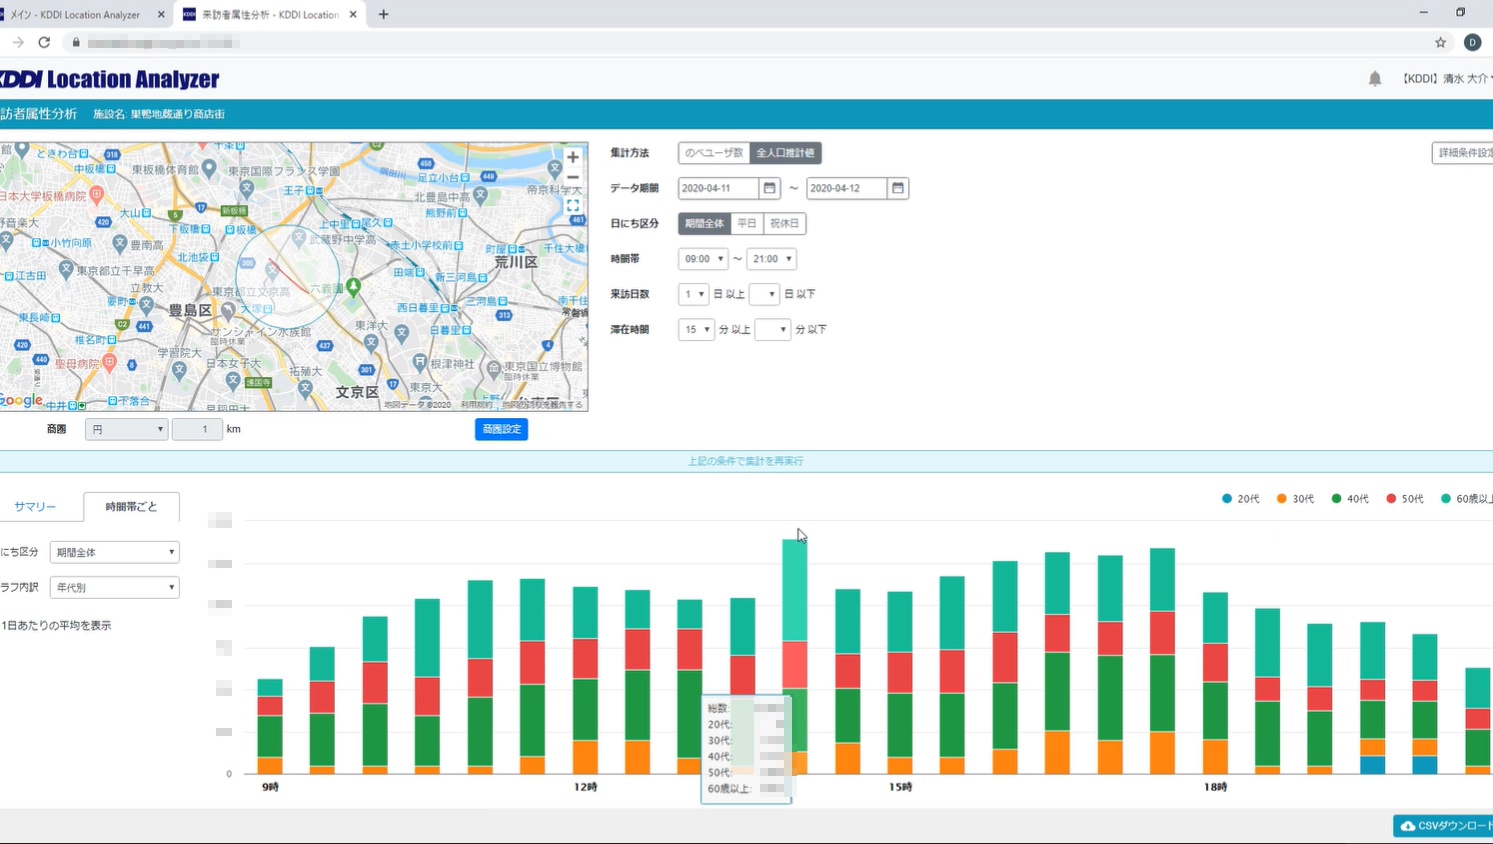Select the 来訪者属性分析 browser tab
Viewport: 1493px width, 844px height.
(x=270, y=15)
